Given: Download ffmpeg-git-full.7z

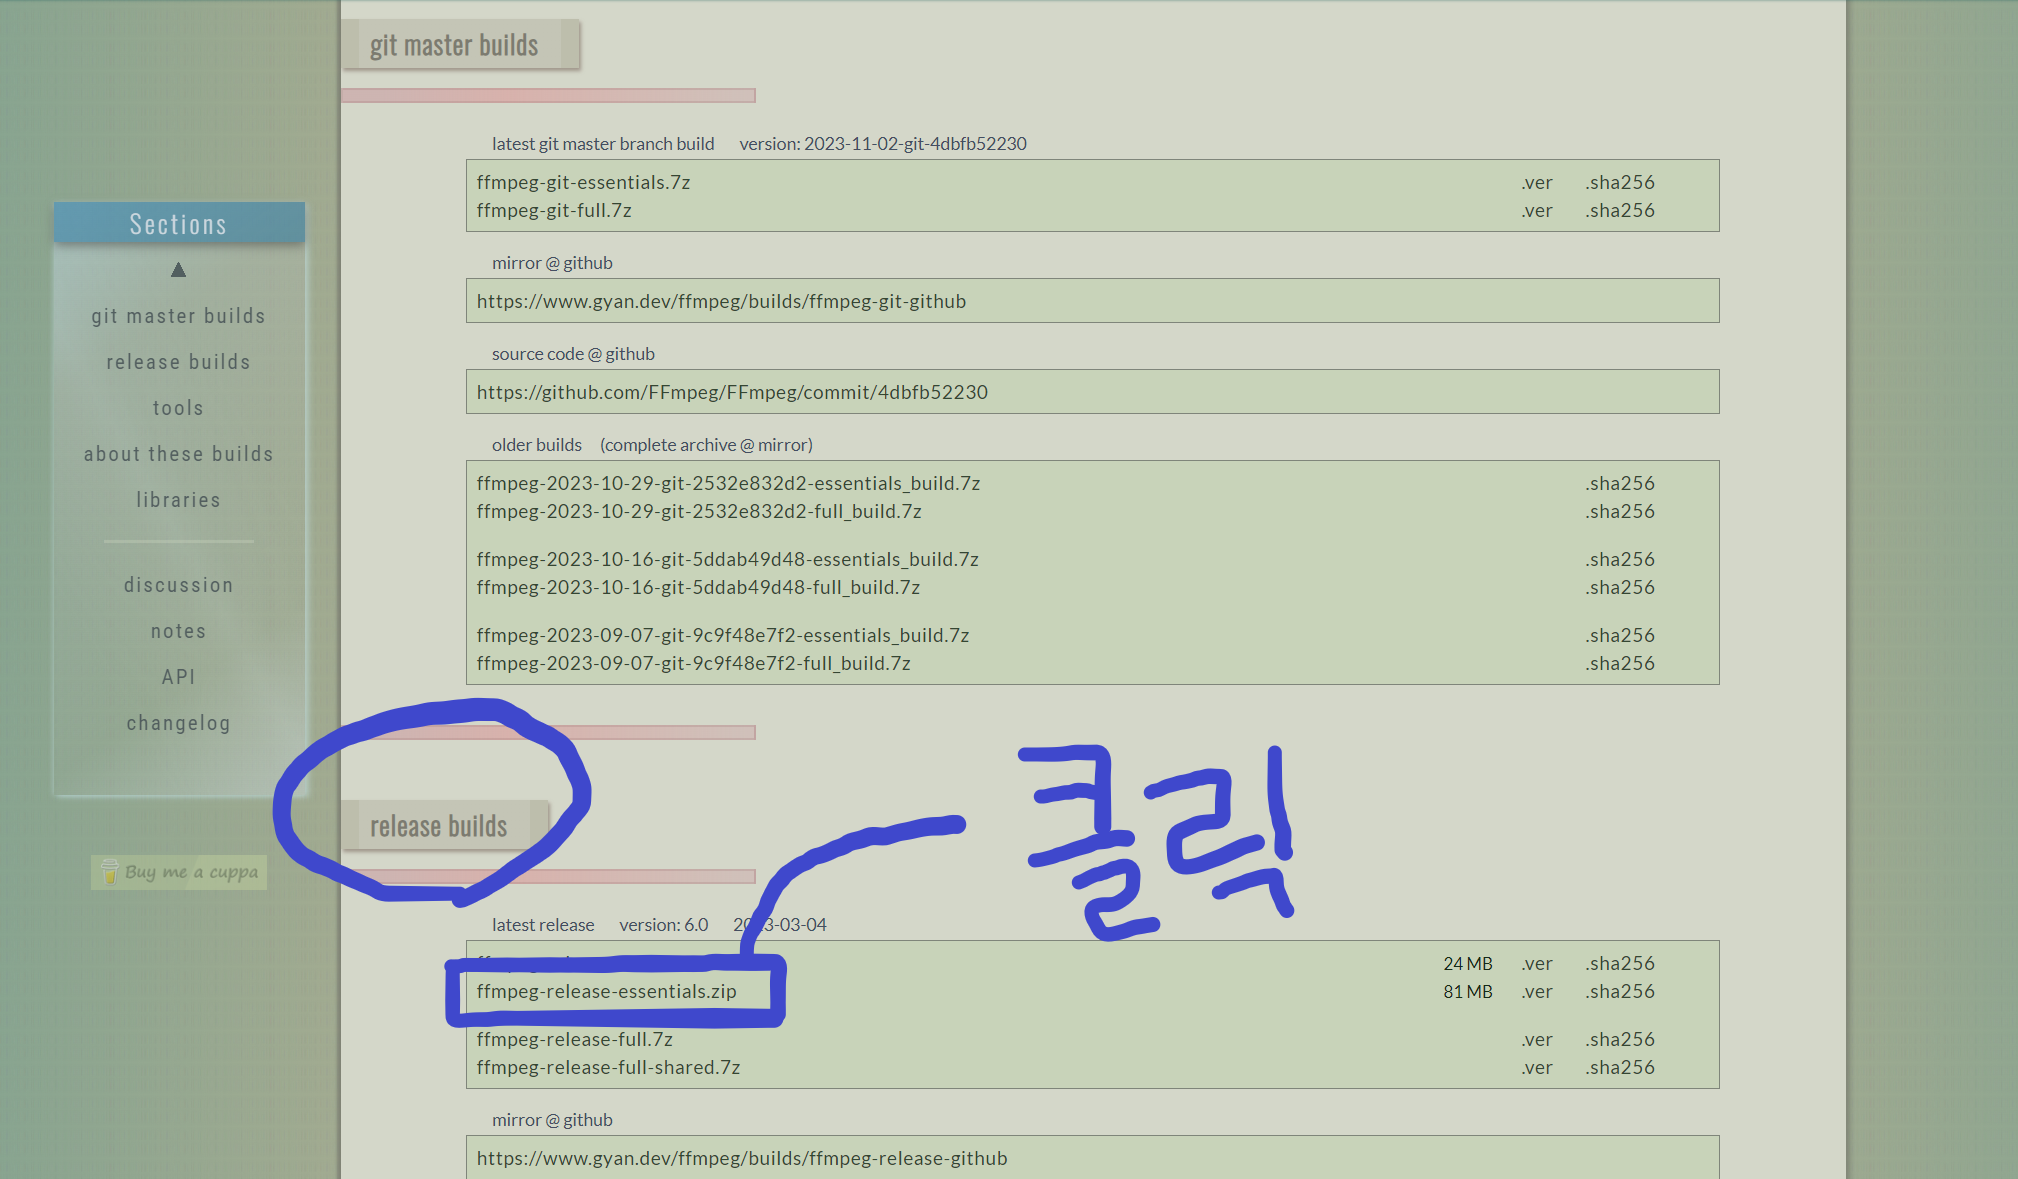Looking at the screenshot, I should coord(554,210).
